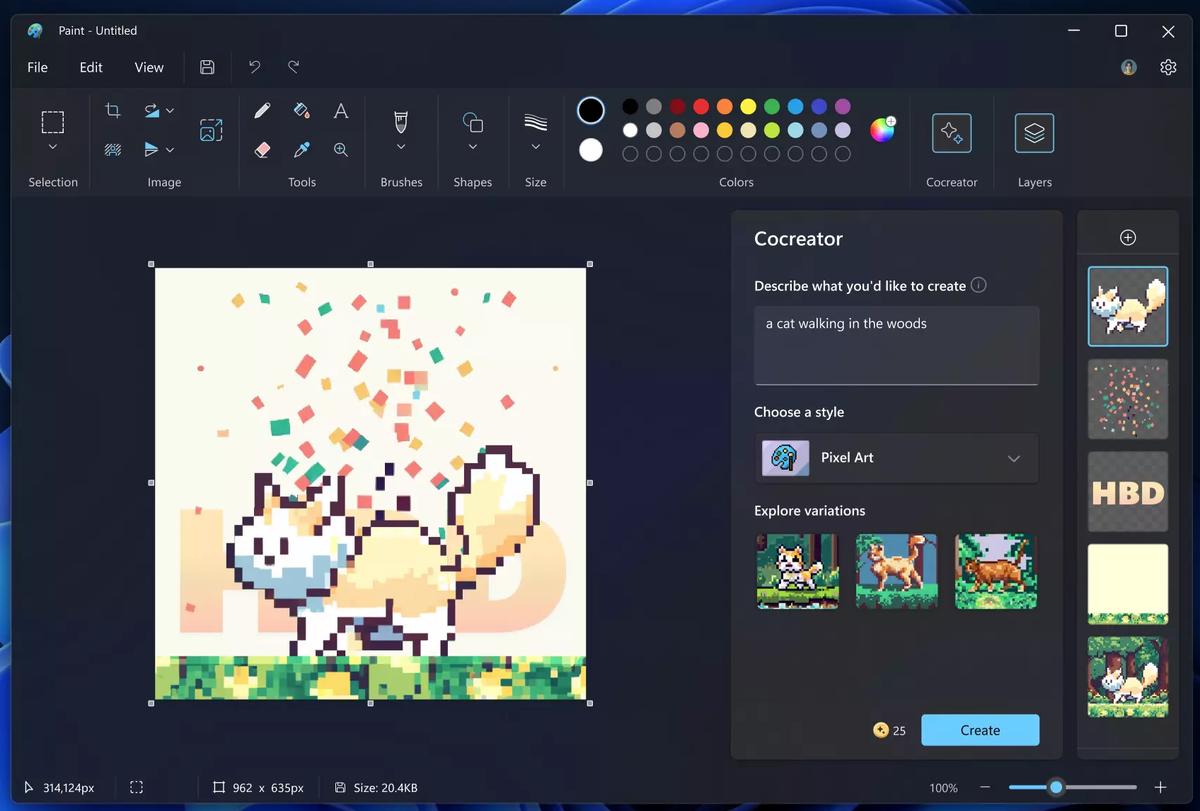Viewport: 1200px width, 811px height.
Task: Click the Shapes tool icon
Action: pyautogui.click(x=473, y=122)
